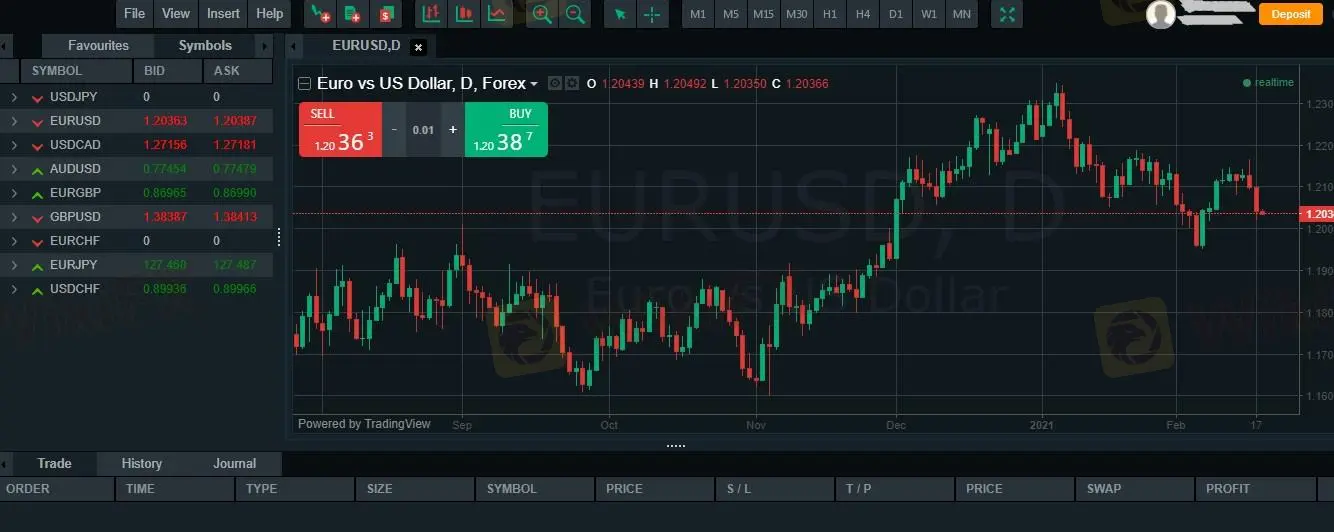Click the orange Deposit button

(x=1291, y=14)
